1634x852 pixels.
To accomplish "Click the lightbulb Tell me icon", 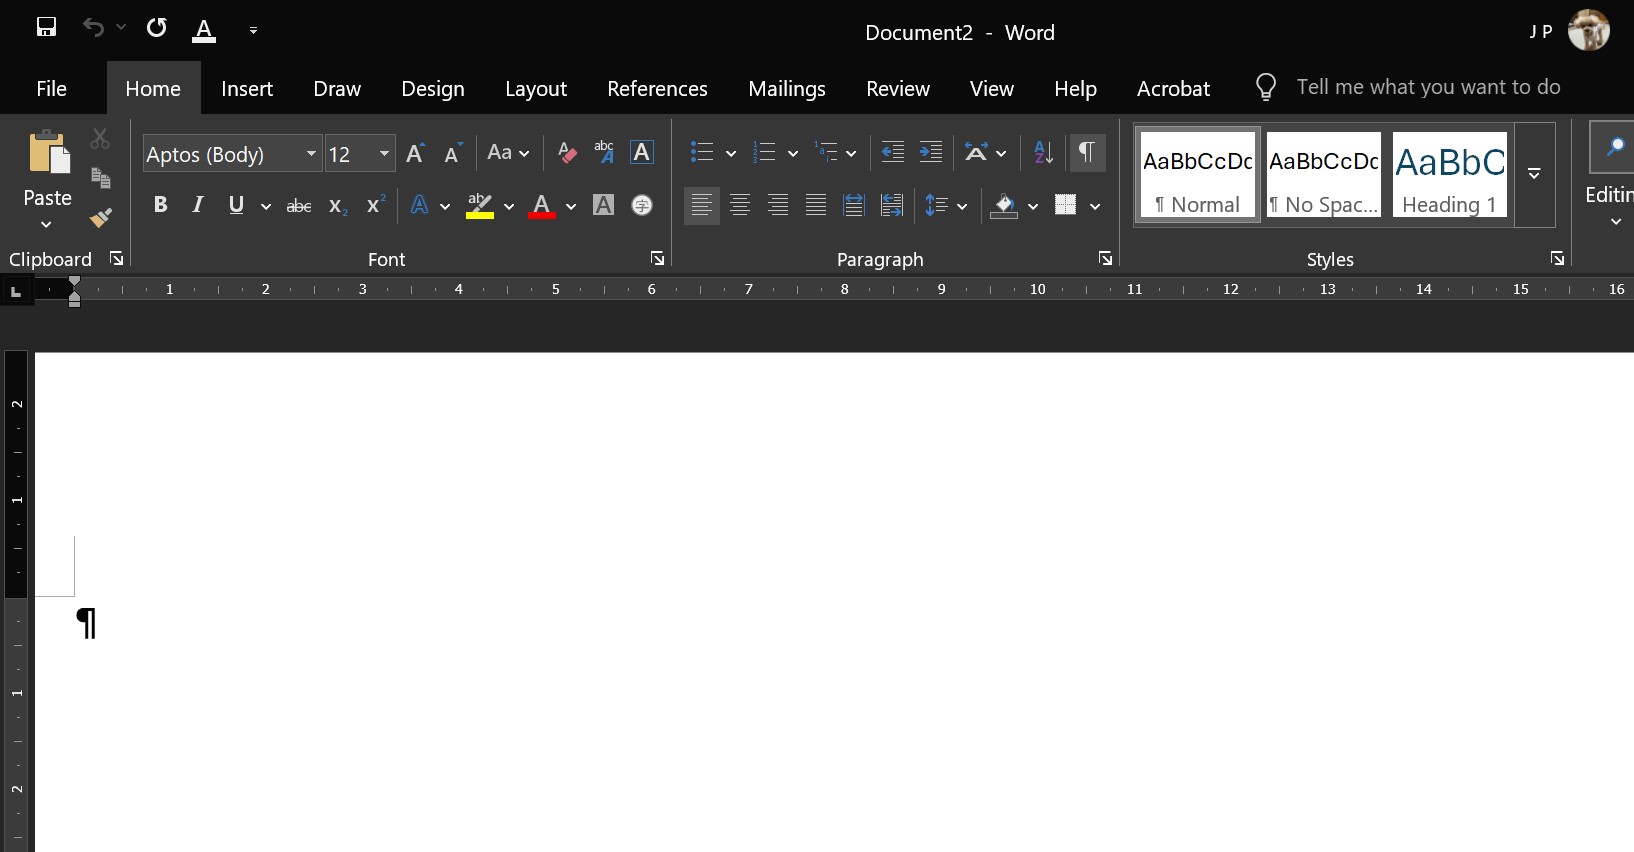I will tap(1266, 88).
